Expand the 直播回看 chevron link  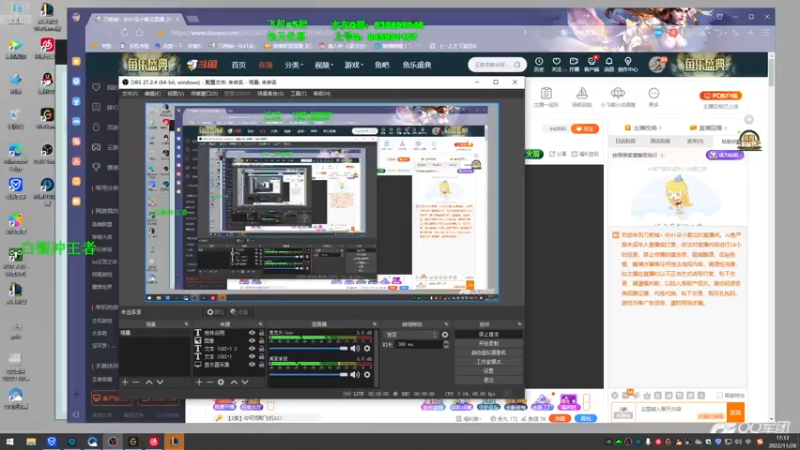click(x=708, y=128)
